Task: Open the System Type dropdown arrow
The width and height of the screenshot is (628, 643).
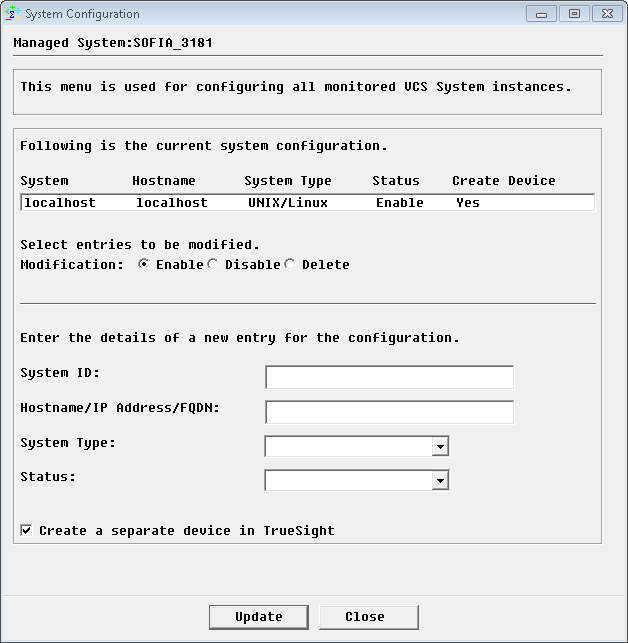Action: (x=440, y=446)
